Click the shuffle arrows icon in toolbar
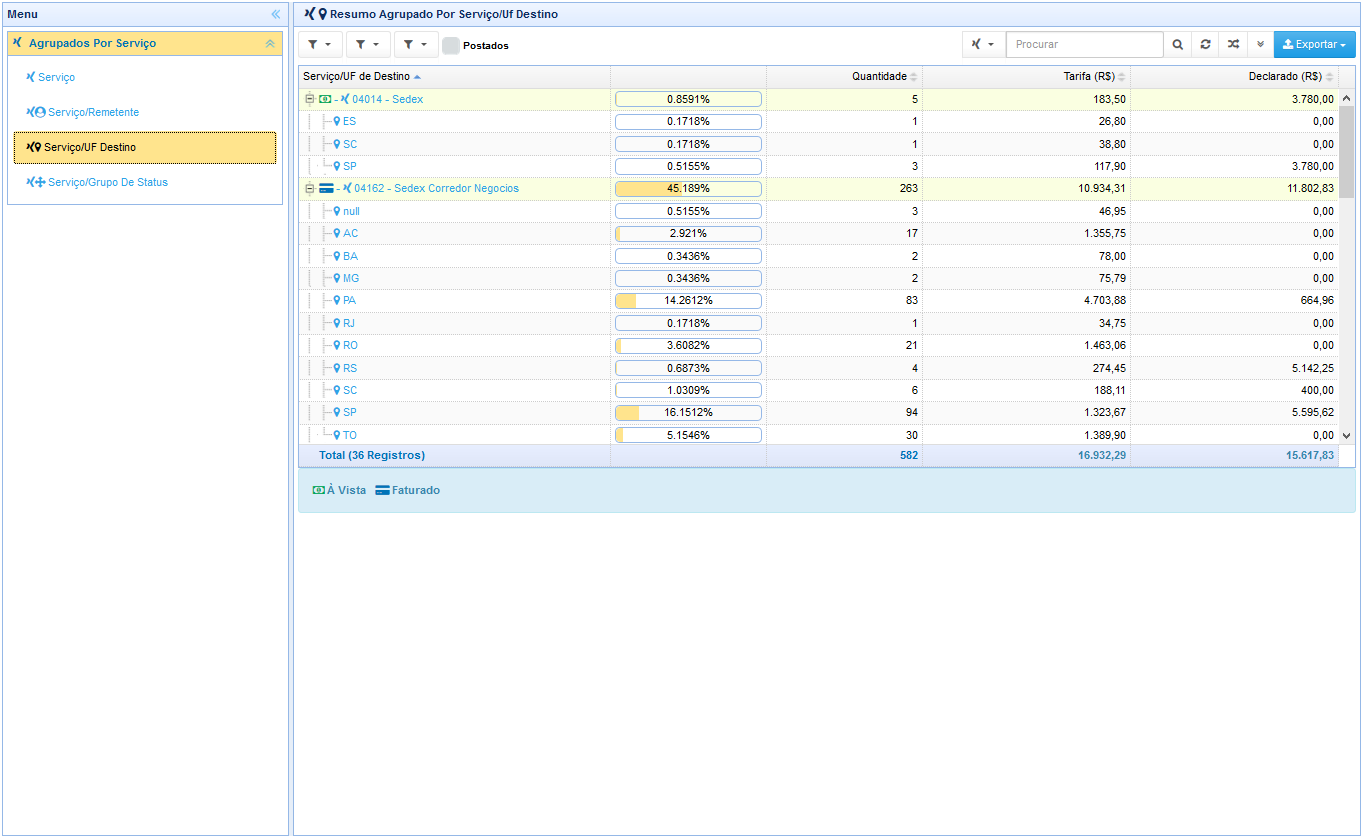The width and height of the screenshot is (1363, 838). click(x=1233, y=44)
